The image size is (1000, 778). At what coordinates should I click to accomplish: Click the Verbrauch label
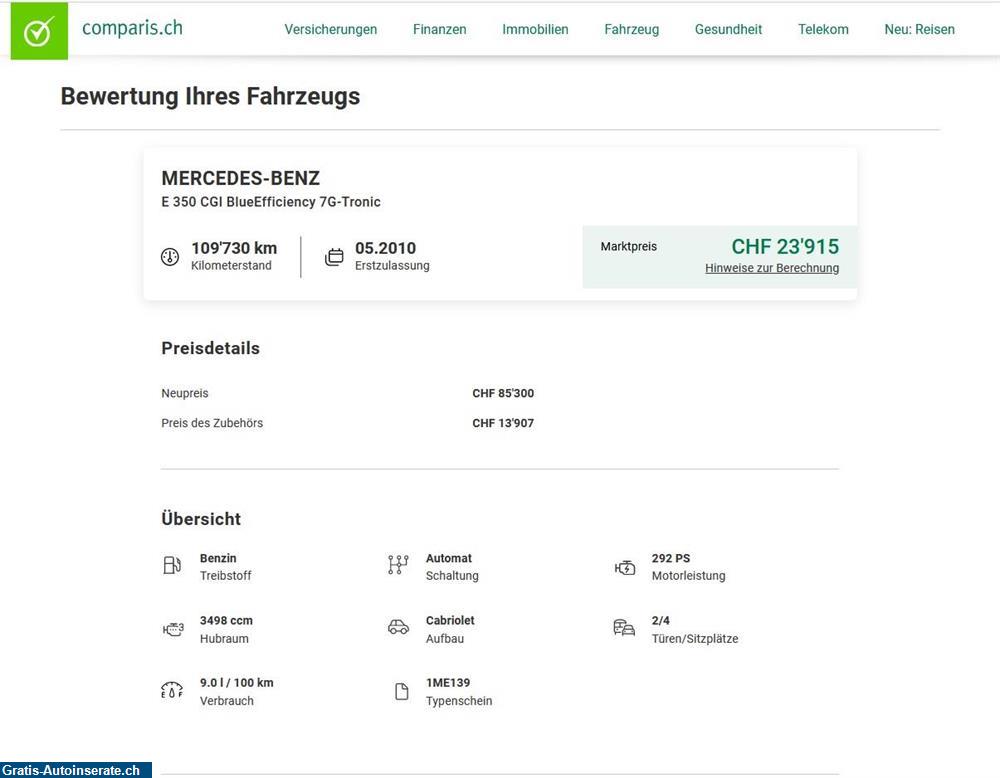point(227,701)
